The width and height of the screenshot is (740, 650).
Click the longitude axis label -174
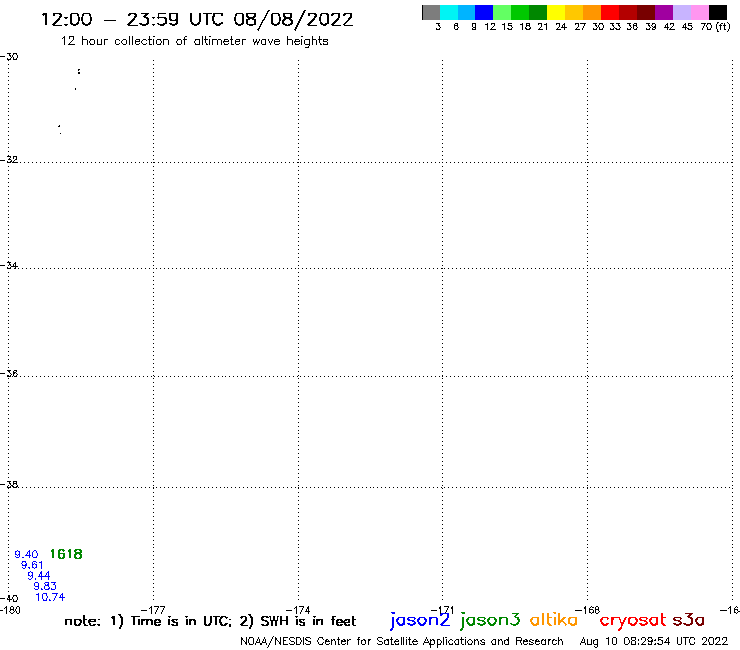298,610
